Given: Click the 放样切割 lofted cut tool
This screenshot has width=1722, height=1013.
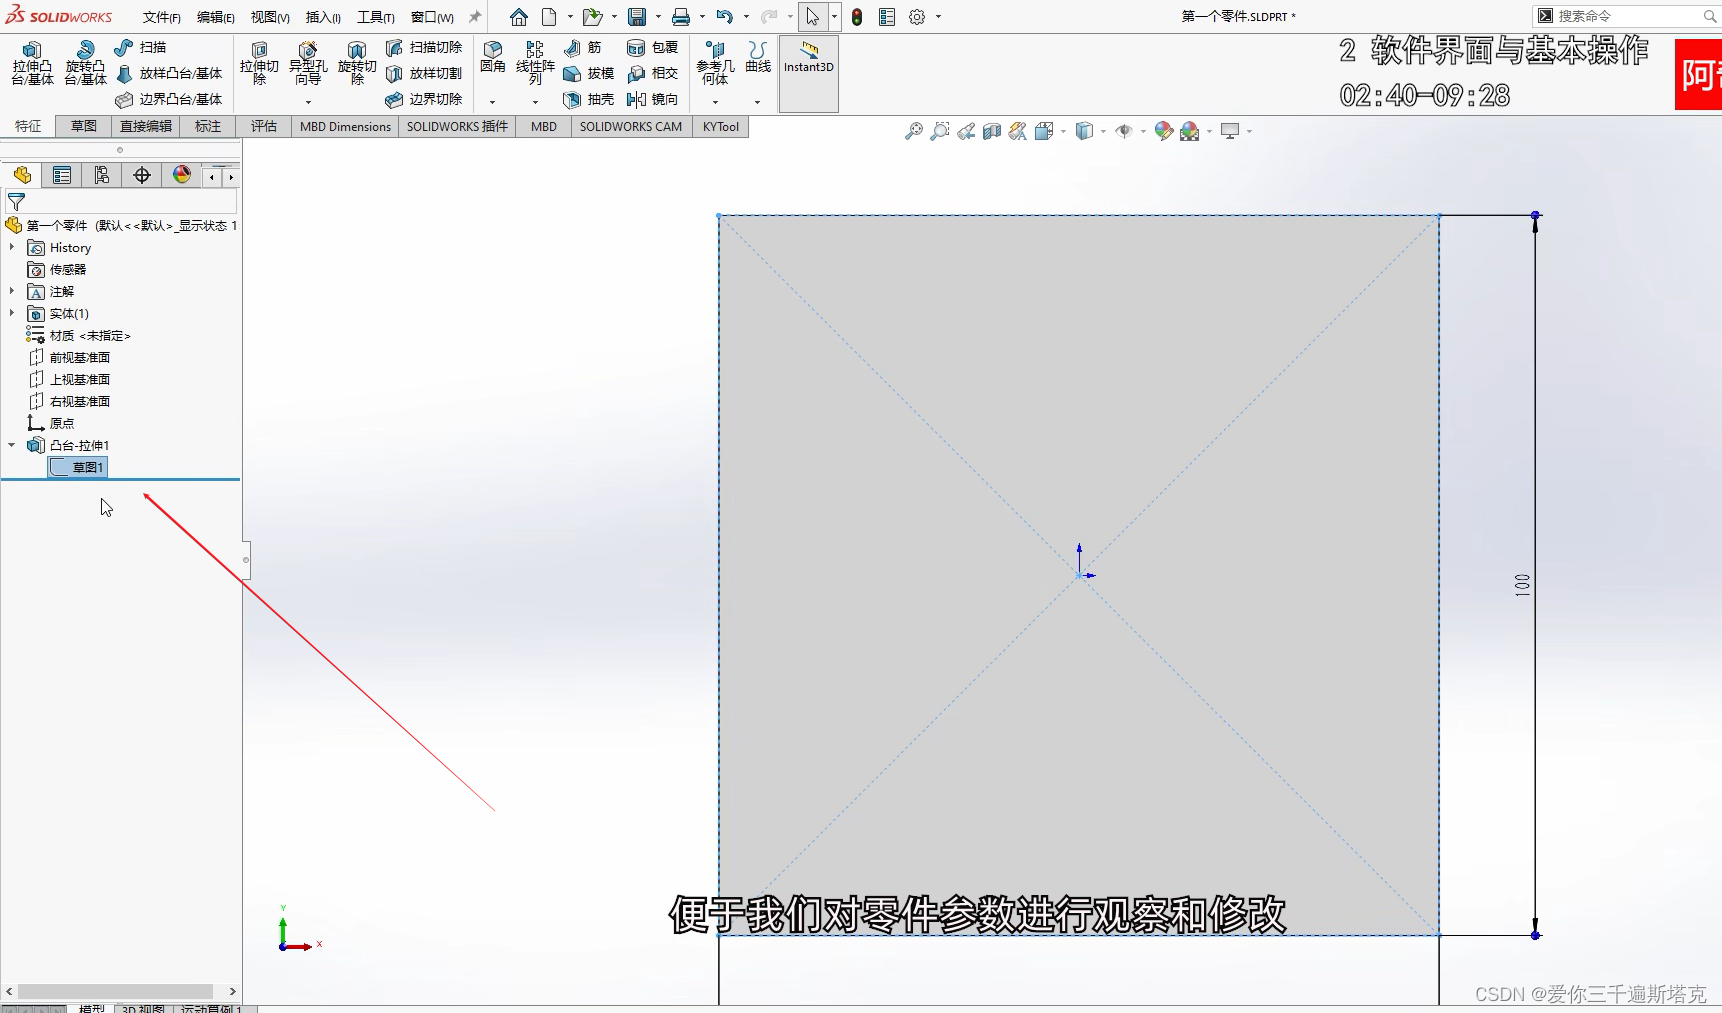Looking at the screenshot, I should click(424, 73).
